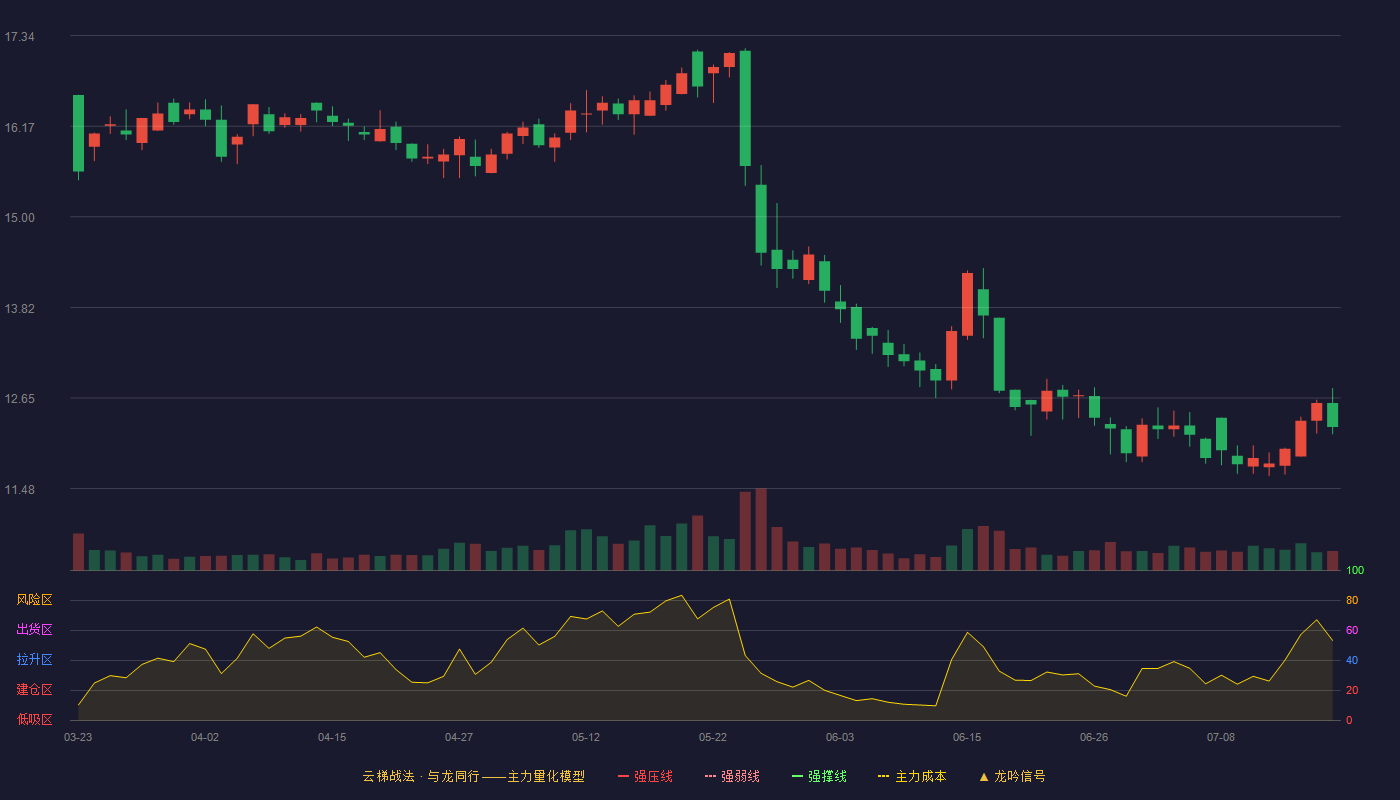Select the 风险区 zone label
The height and width of the screenshot is (800, 1400).
point(34,600)
